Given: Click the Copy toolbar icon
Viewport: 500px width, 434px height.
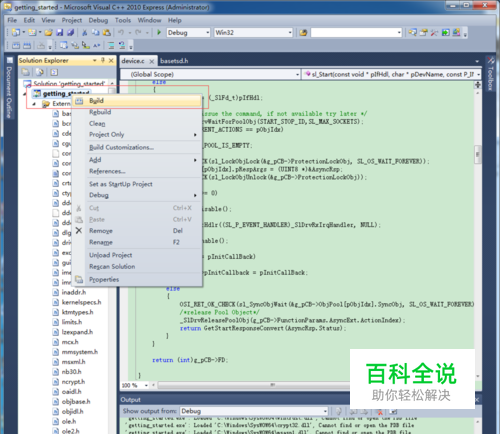Looking at the screenshot, I should pyautogui.click(x=96, y=32).
